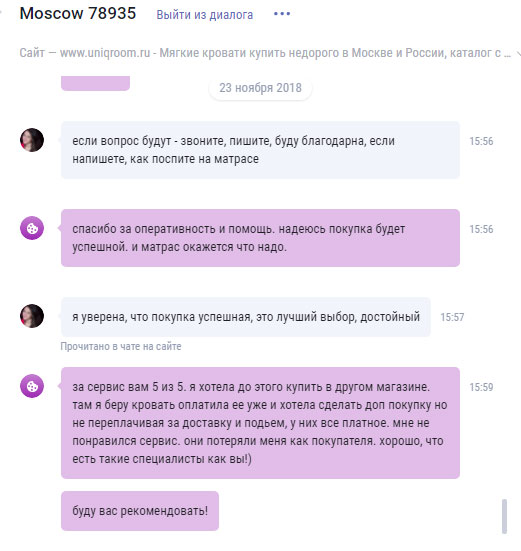Click the visitor cookie avatar at 15:59
This screenshot has width=521, height=551.
(x=32, y=386)
